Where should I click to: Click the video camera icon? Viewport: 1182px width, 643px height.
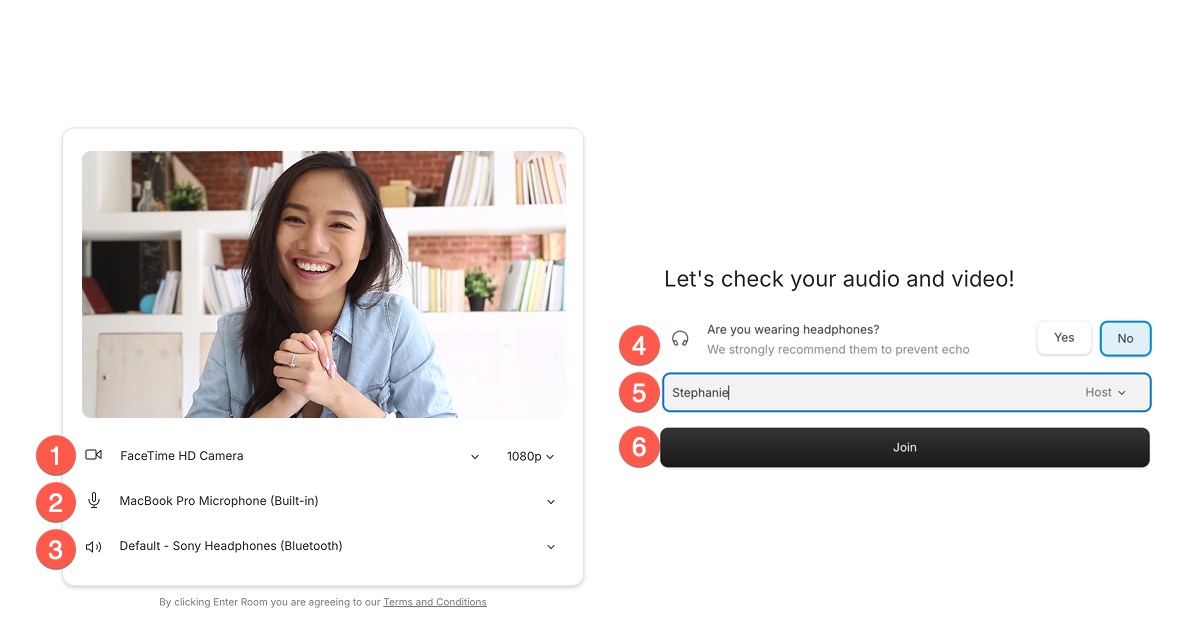[x=93, y=456]
